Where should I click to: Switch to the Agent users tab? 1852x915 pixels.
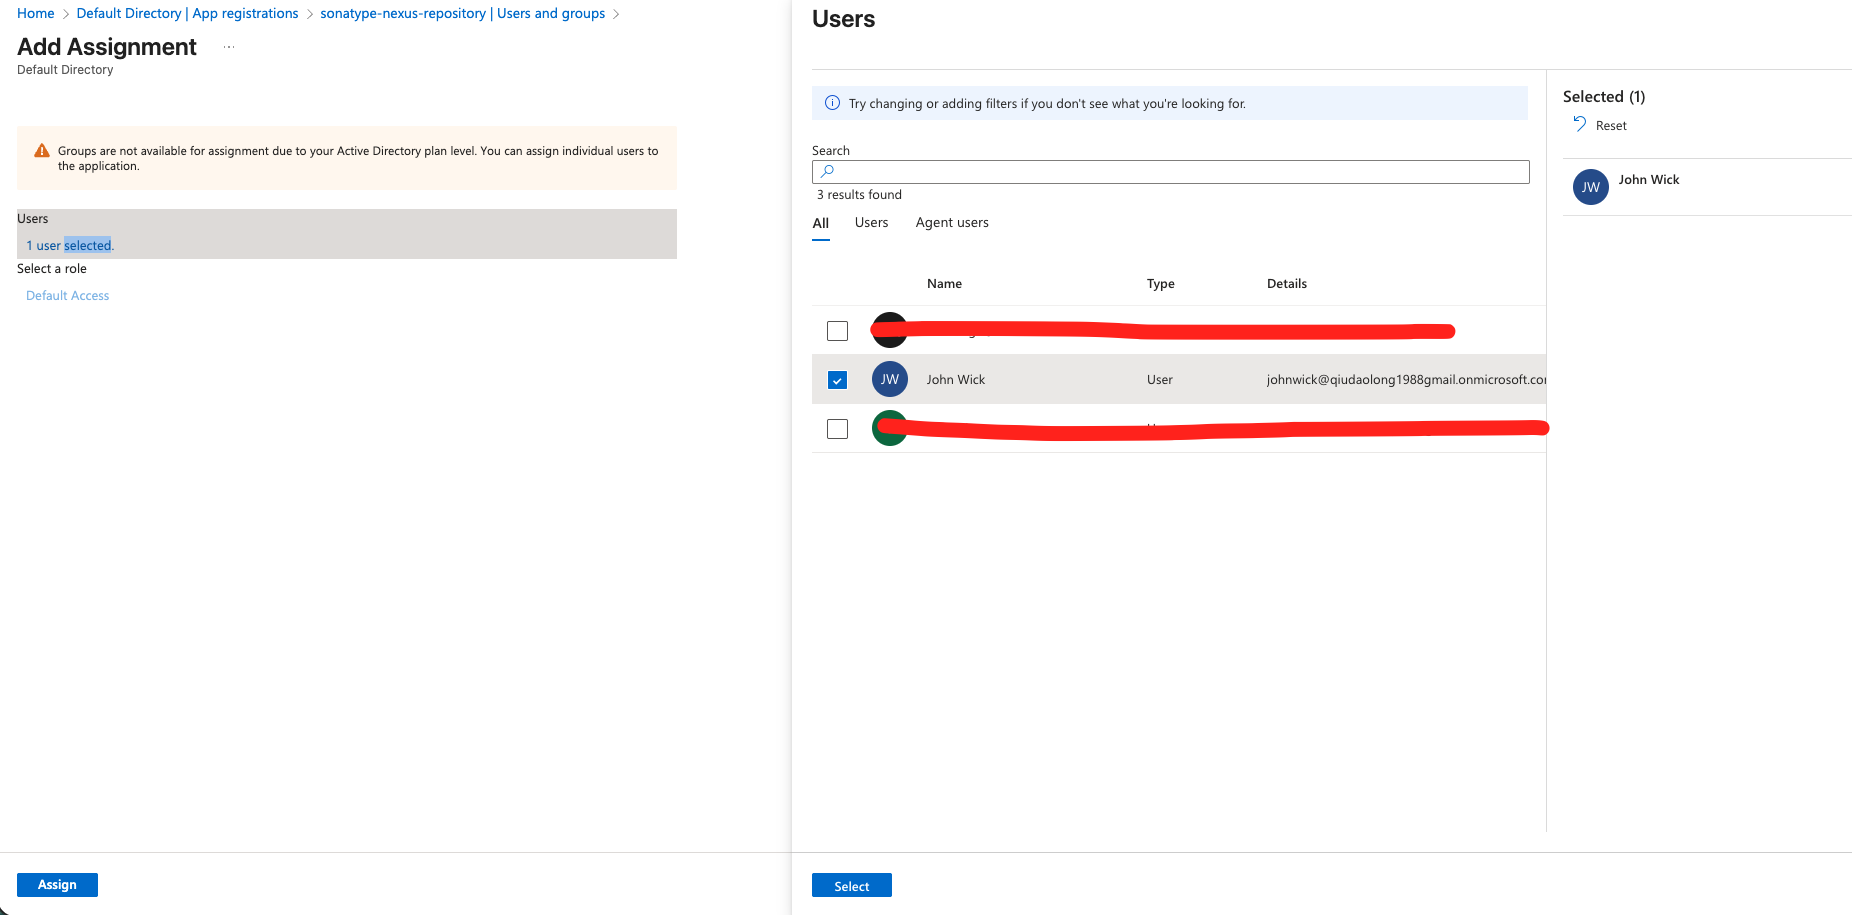click(951, 222)
